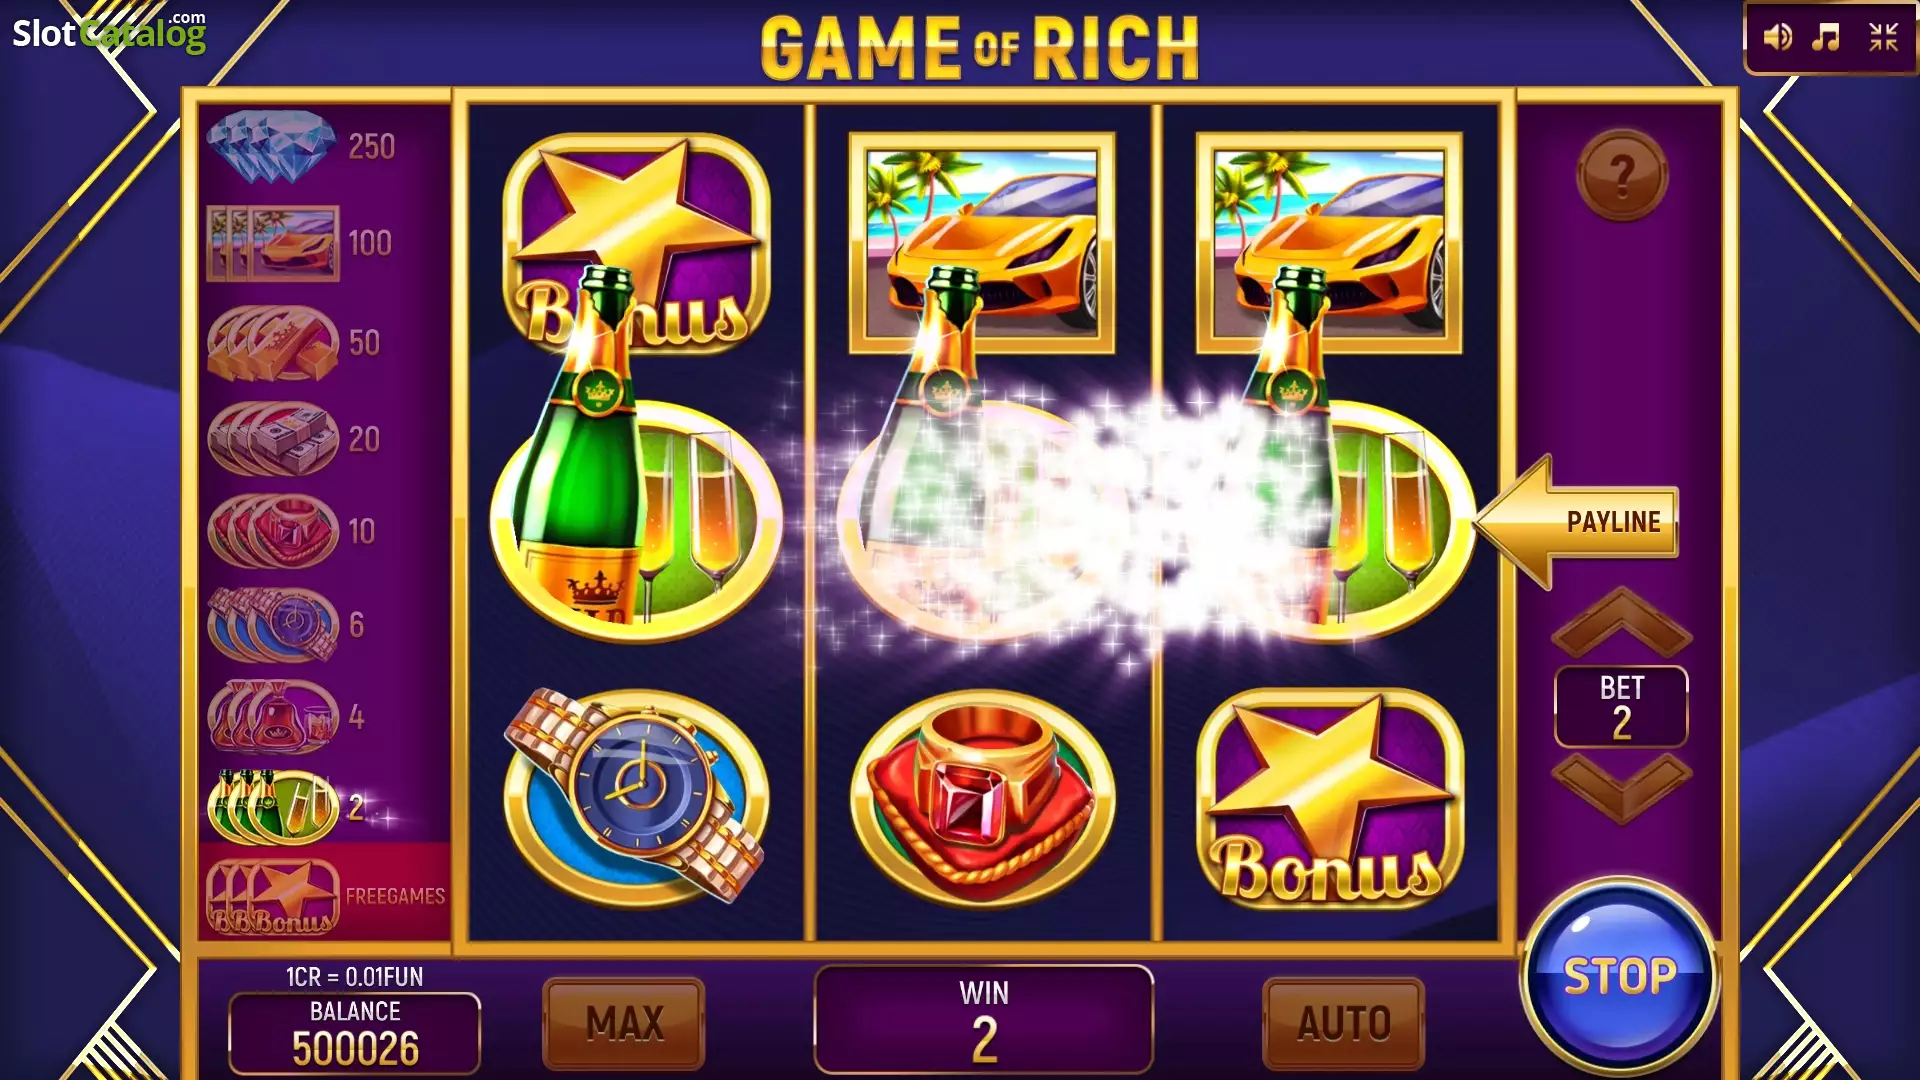This screenshot has height=1080, width=1920.
Task: Click the BET amount display box
Action: point(1621,706)
